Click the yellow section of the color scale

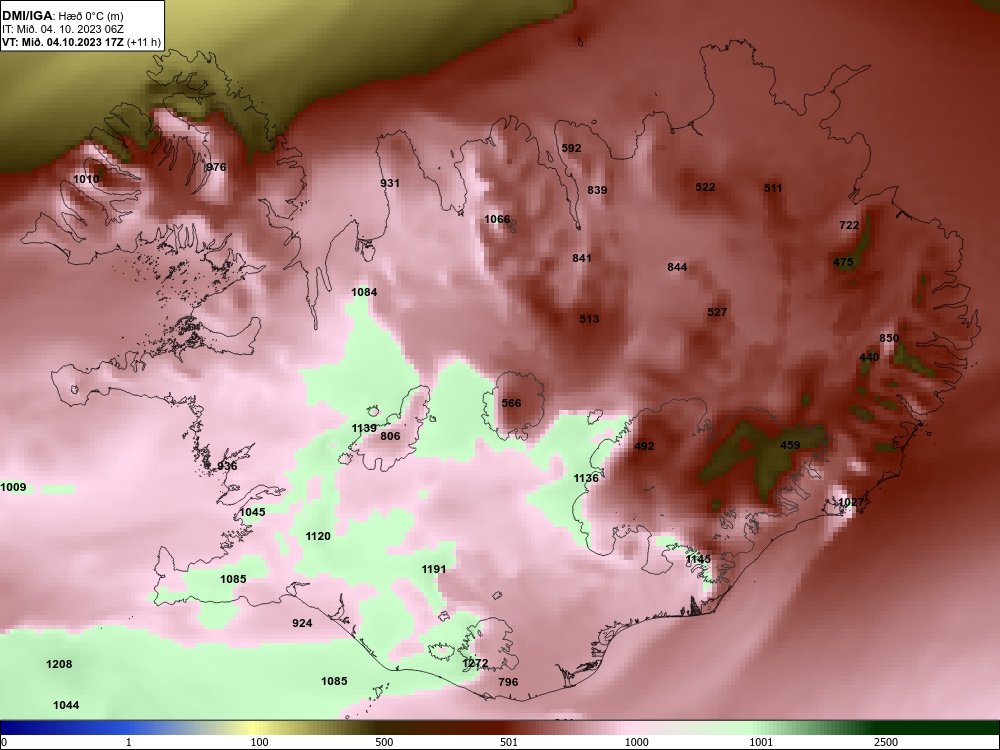[255, 728]
